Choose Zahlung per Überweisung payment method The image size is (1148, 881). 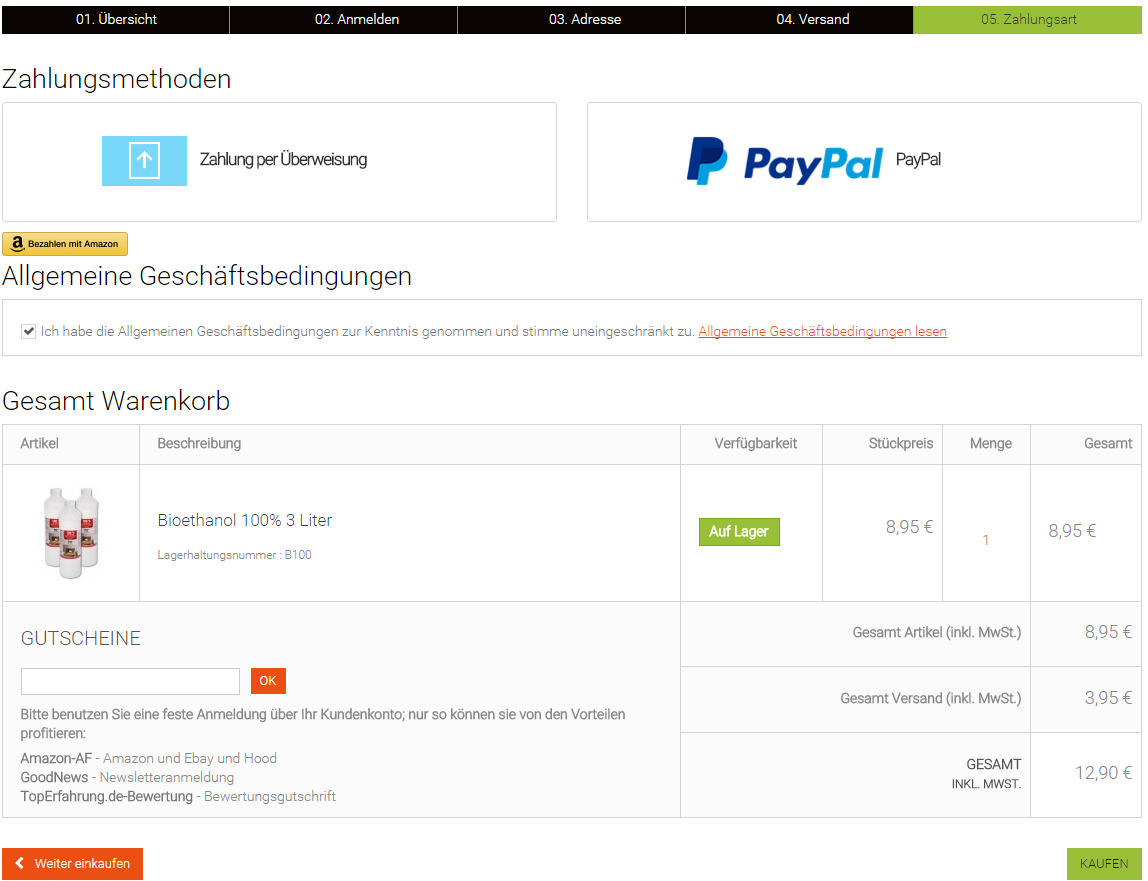coord(279,162)
